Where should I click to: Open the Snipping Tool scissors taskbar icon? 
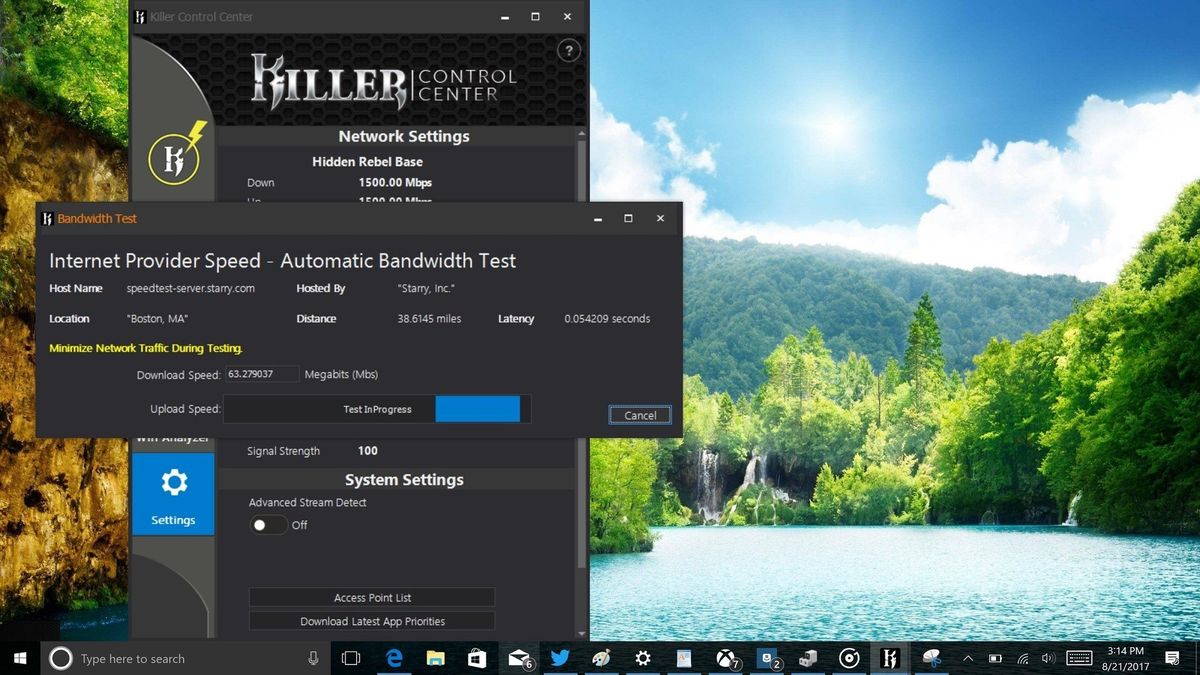tap(932, 658)
